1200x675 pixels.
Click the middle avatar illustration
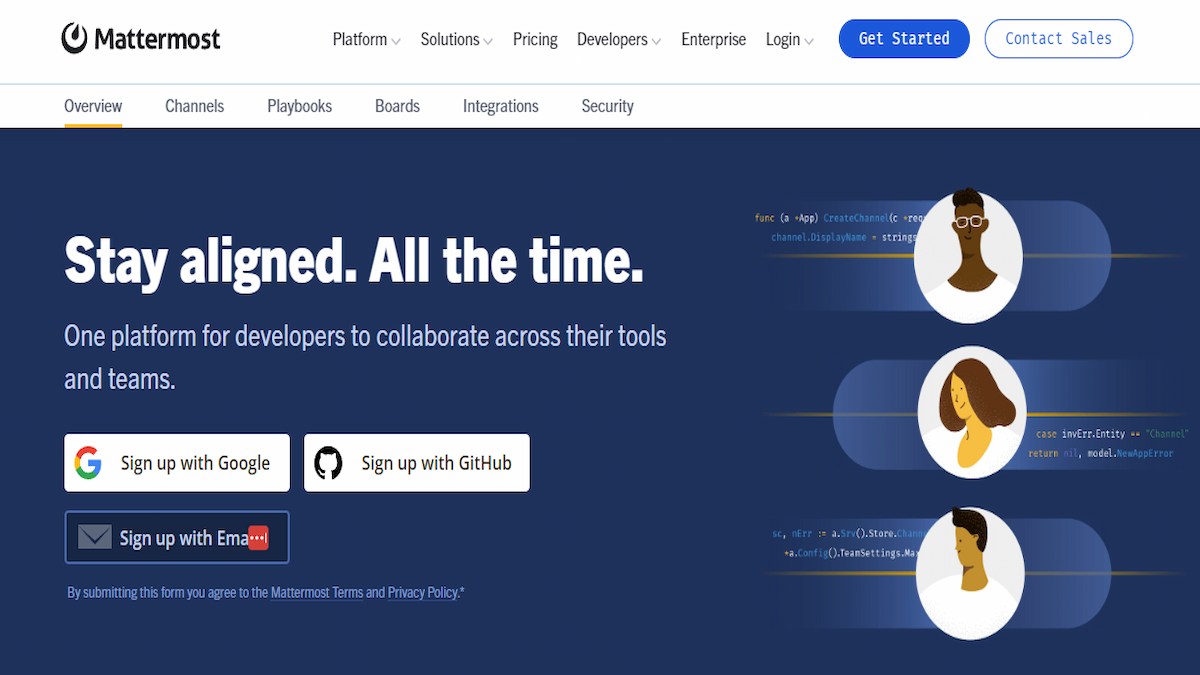(x=972, y=412)
